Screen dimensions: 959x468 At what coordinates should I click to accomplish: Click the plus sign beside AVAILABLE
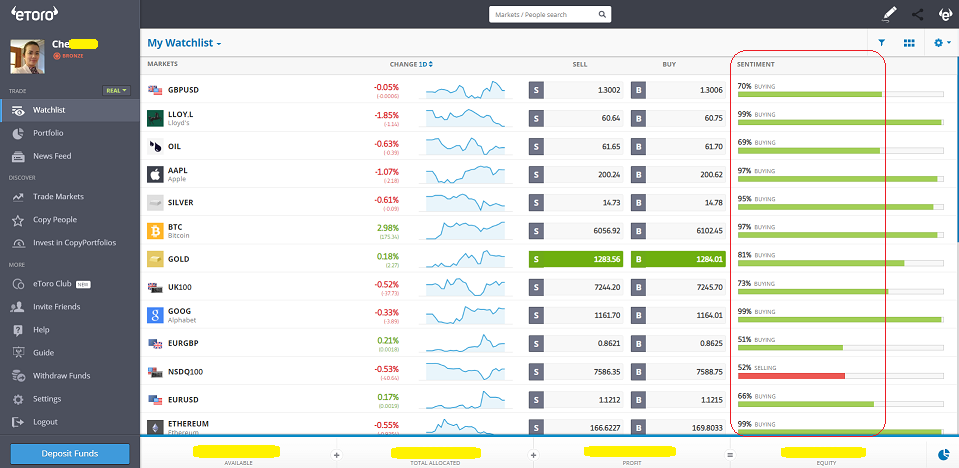pyautogui.click(x=336, y=455)
